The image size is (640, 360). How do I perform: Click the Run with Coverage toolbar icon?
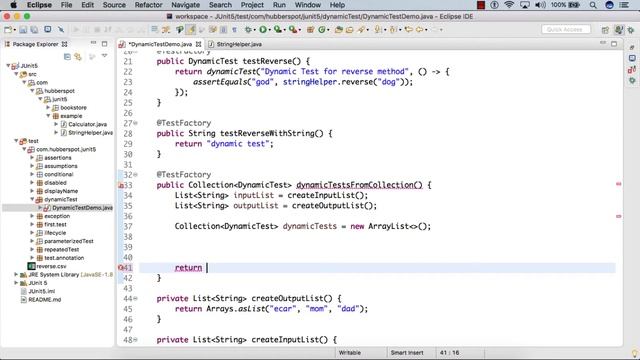click(x=278, y=29)
